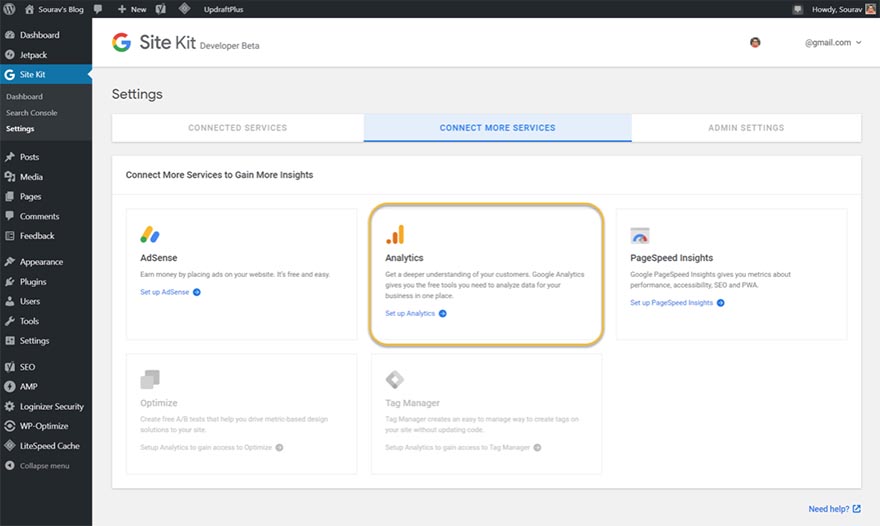The image size is (880, 526).
Task: Expand the @gmail.com account dropdown
Action: (833, 43)
